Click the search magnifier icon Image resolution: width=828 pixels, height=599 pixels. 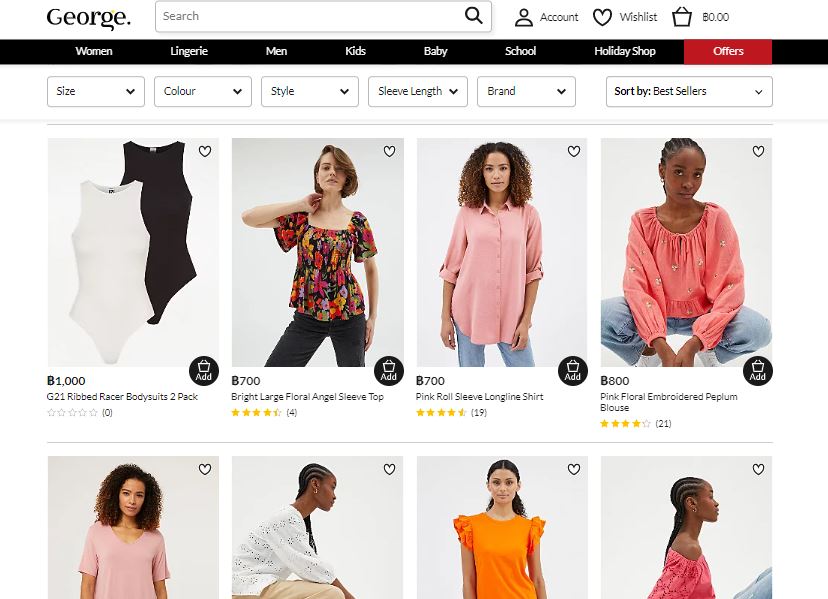473,16
